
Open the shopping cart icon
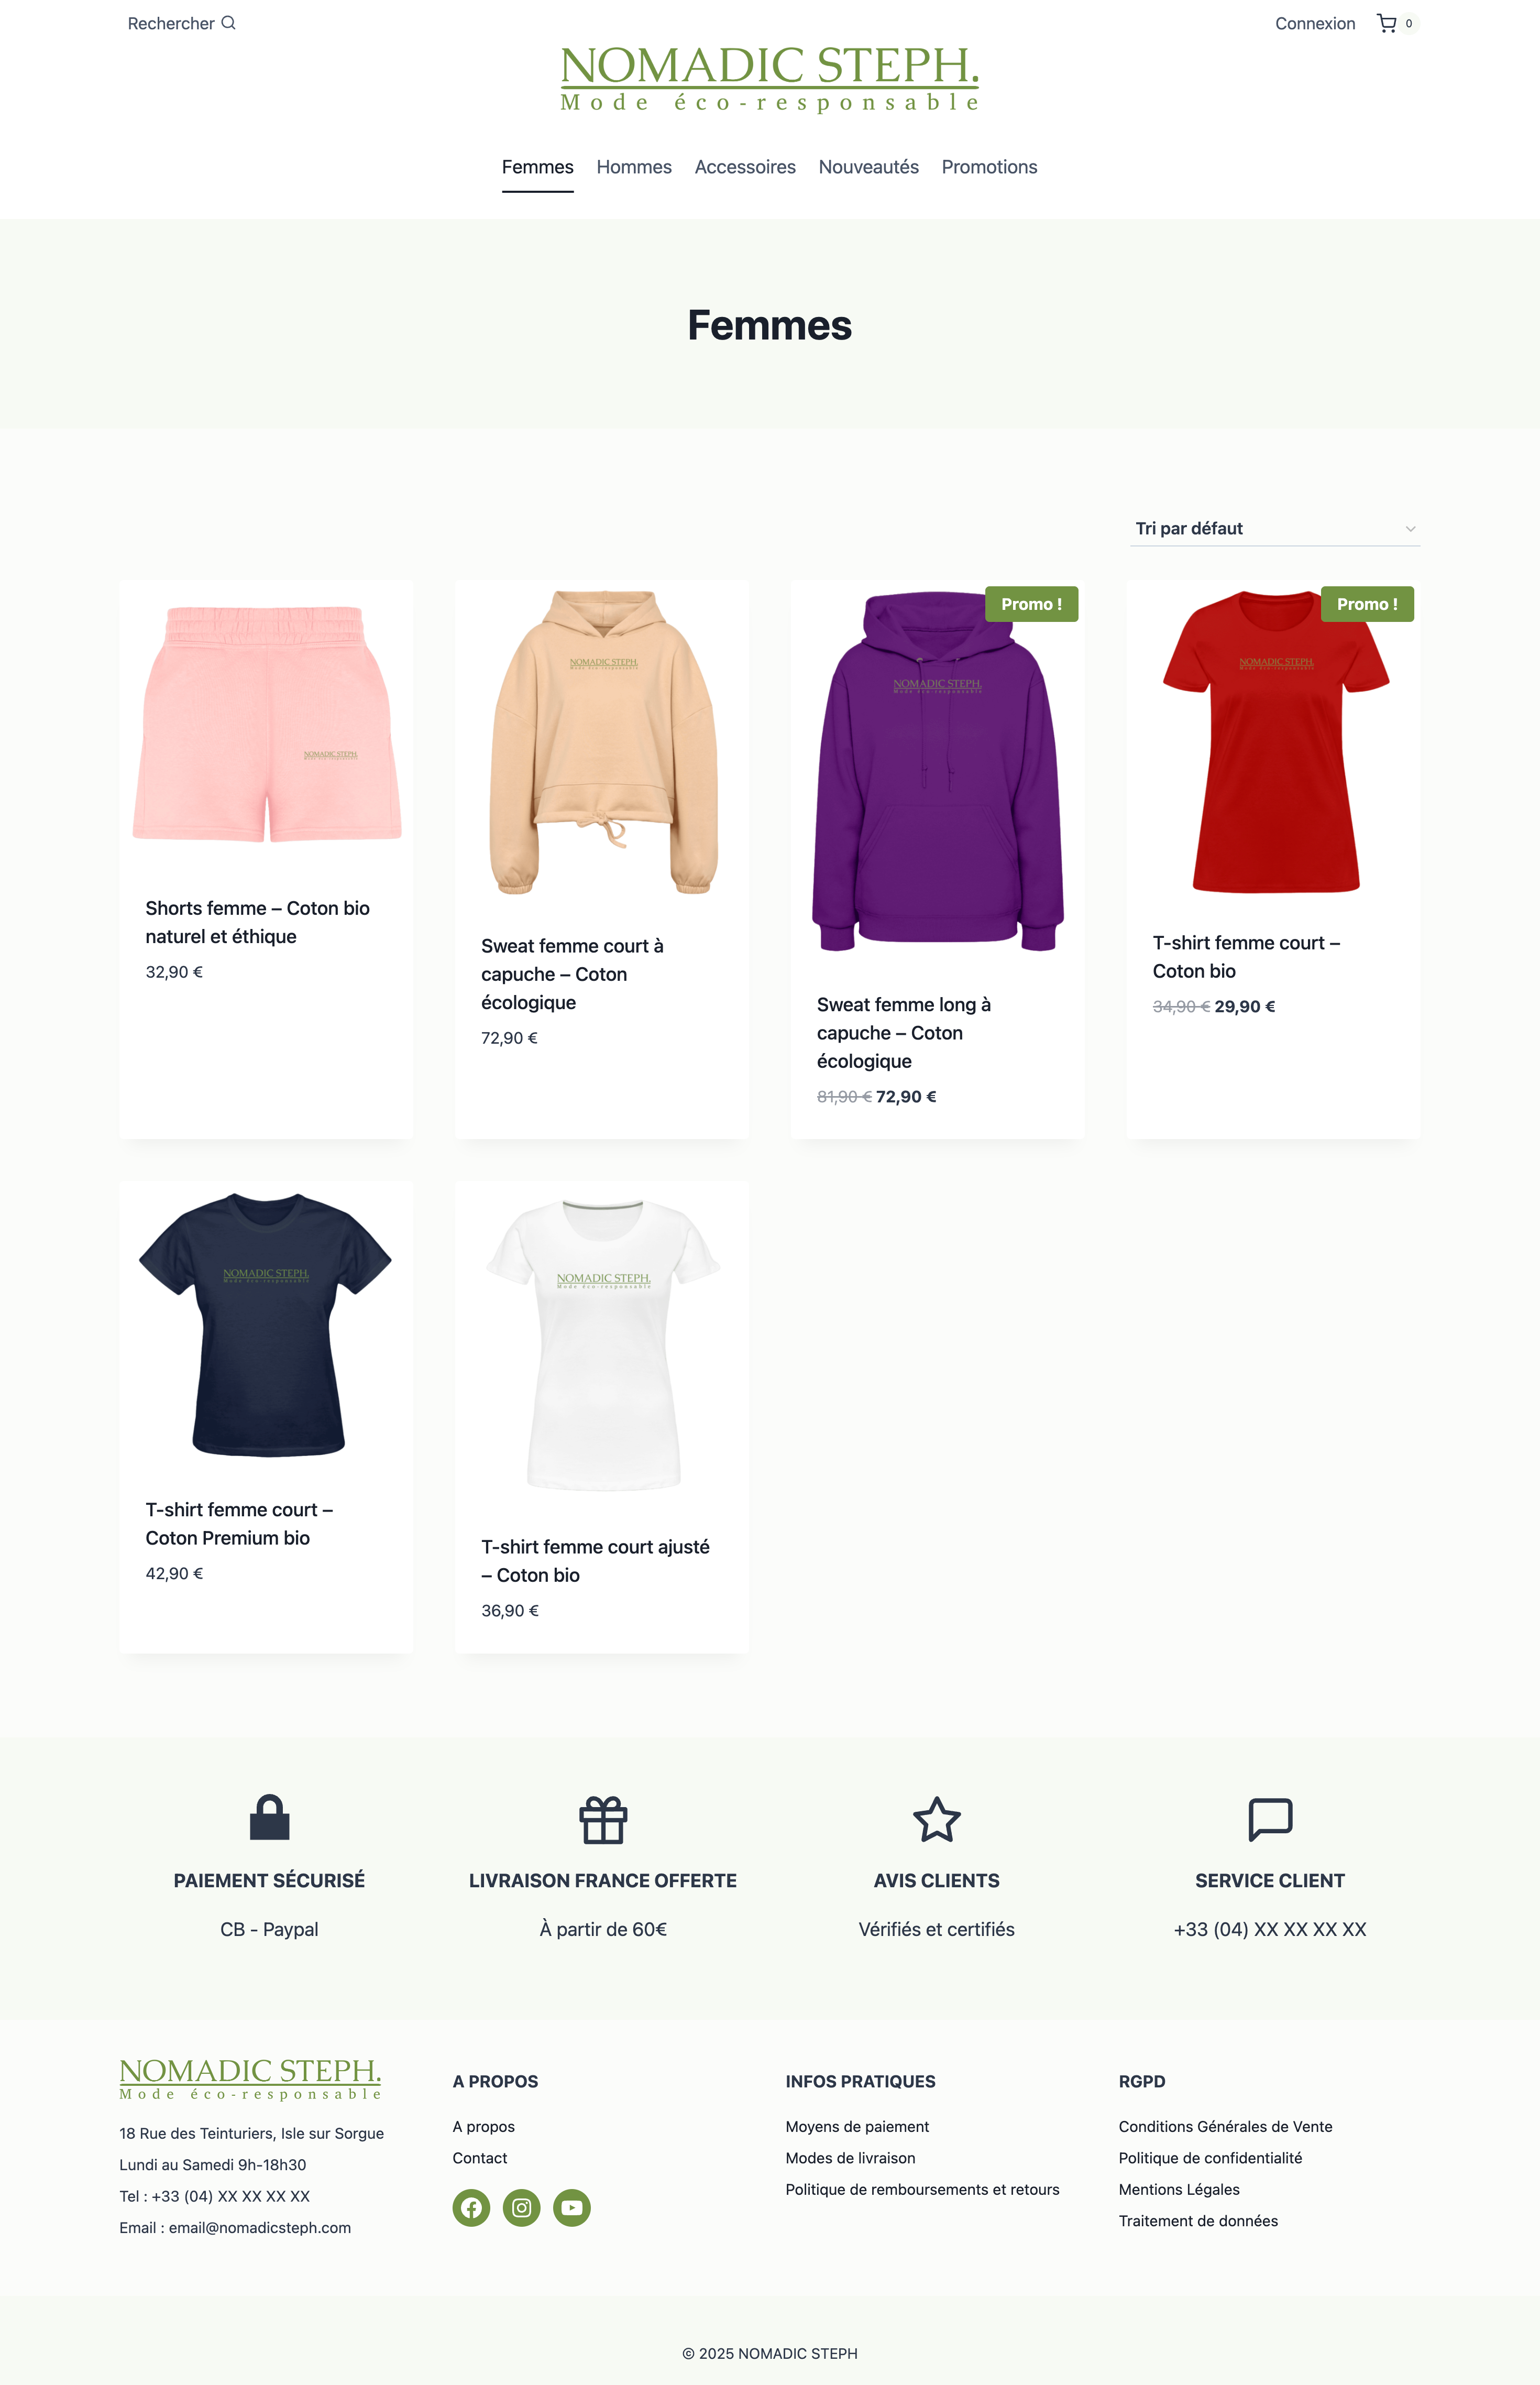point(1386,23)
